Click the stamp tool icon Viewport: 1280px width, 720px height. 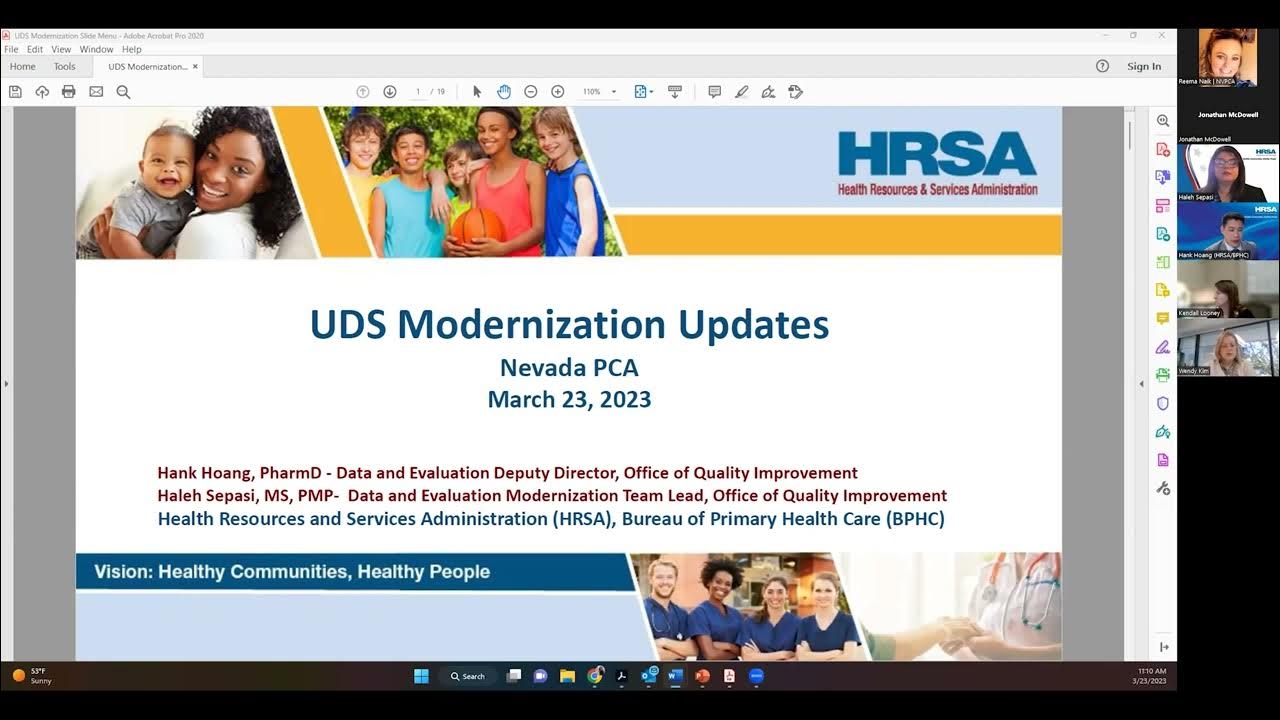(x=795, y=92)
